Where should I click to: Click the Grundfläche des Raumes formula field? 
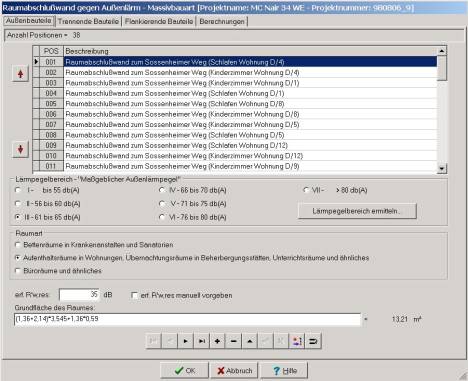(x=187, y=319)
